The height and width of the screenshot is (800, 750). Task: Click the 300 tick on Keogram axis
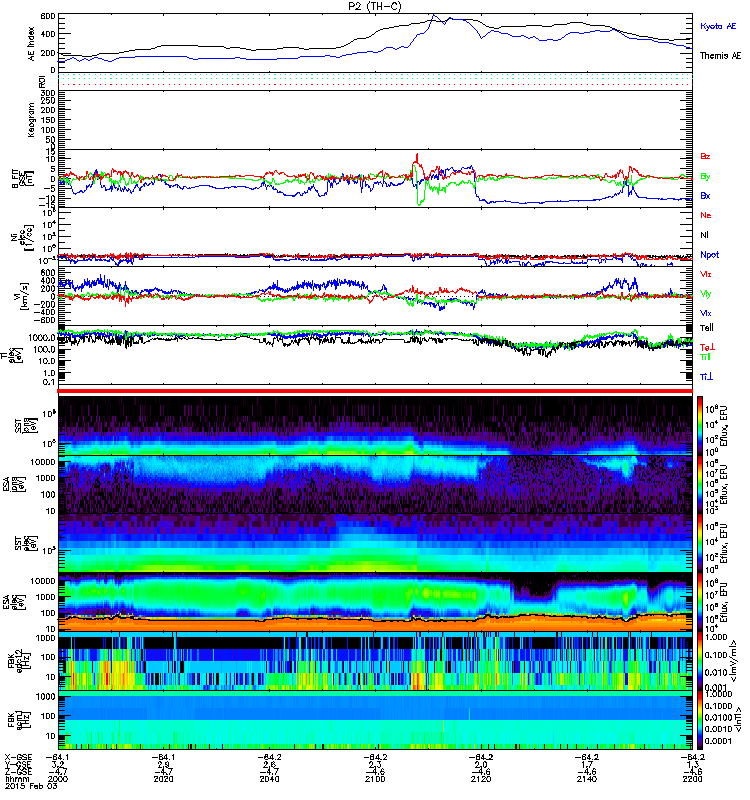(48, 93)
